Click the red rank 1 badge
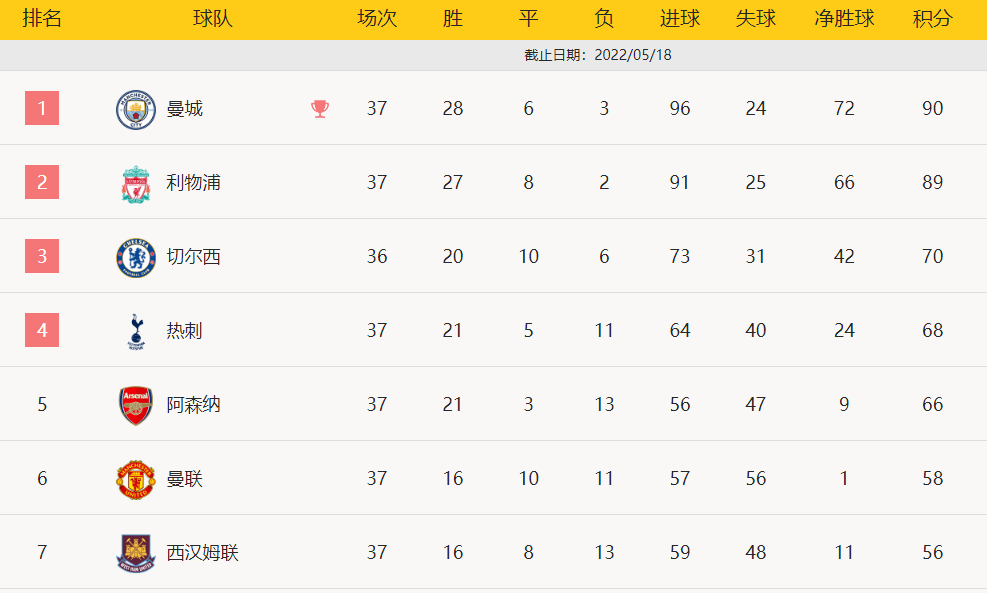987x593 pixels. (42, 108)
